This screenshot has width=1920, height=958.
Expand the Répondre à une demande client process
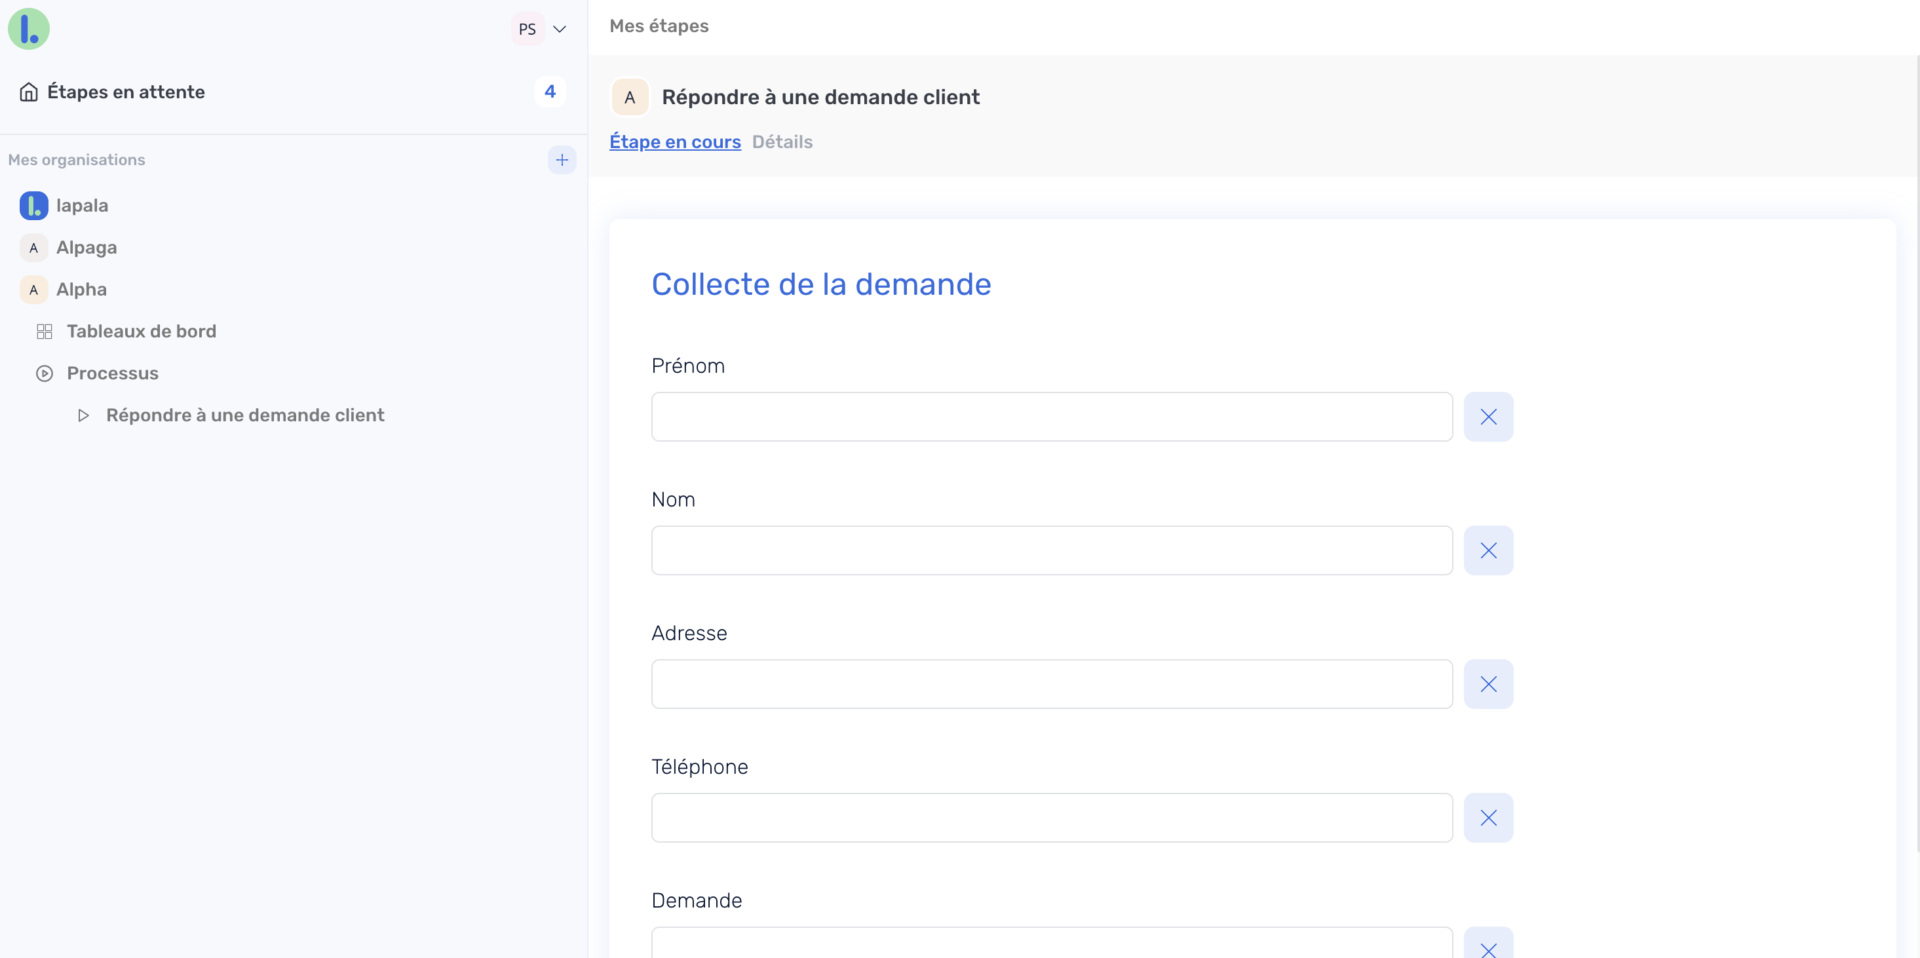coord(84,416)
